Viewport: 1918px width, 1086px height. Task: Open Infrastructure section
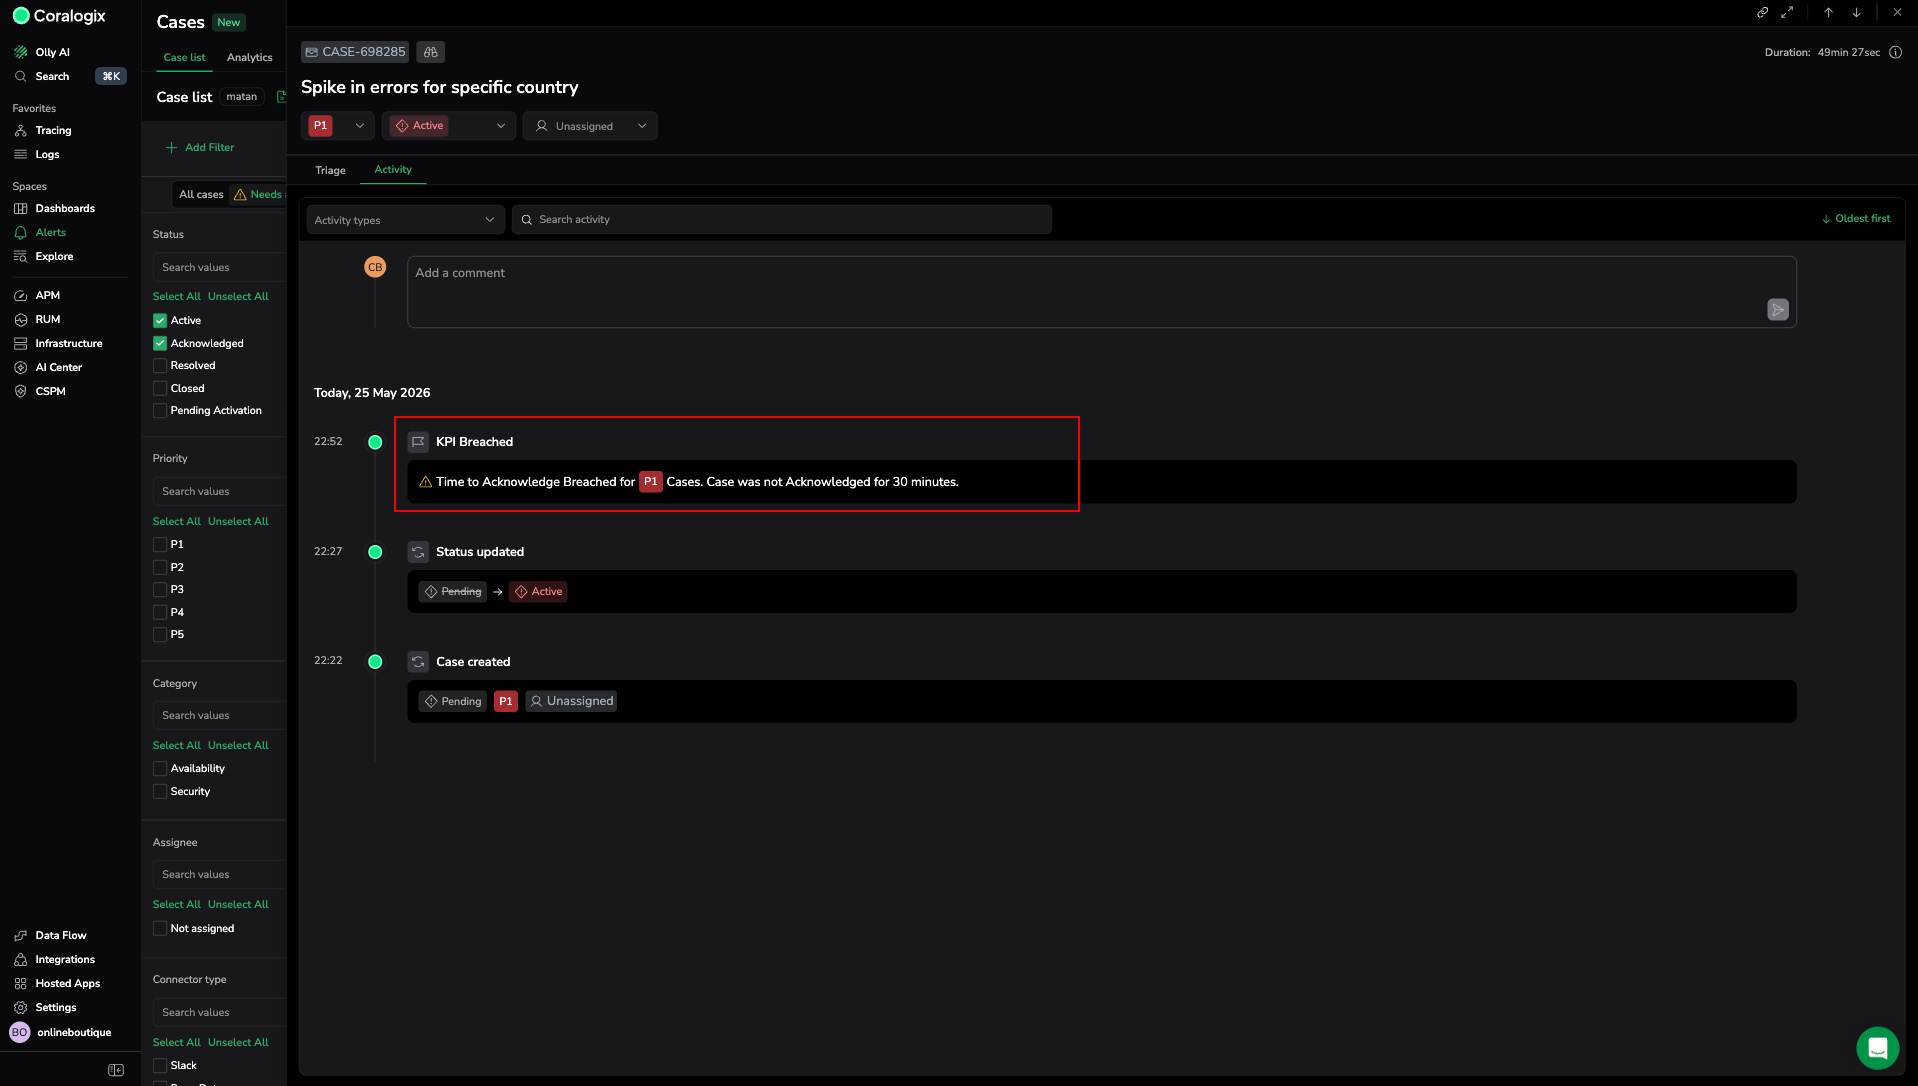[58, 343]
